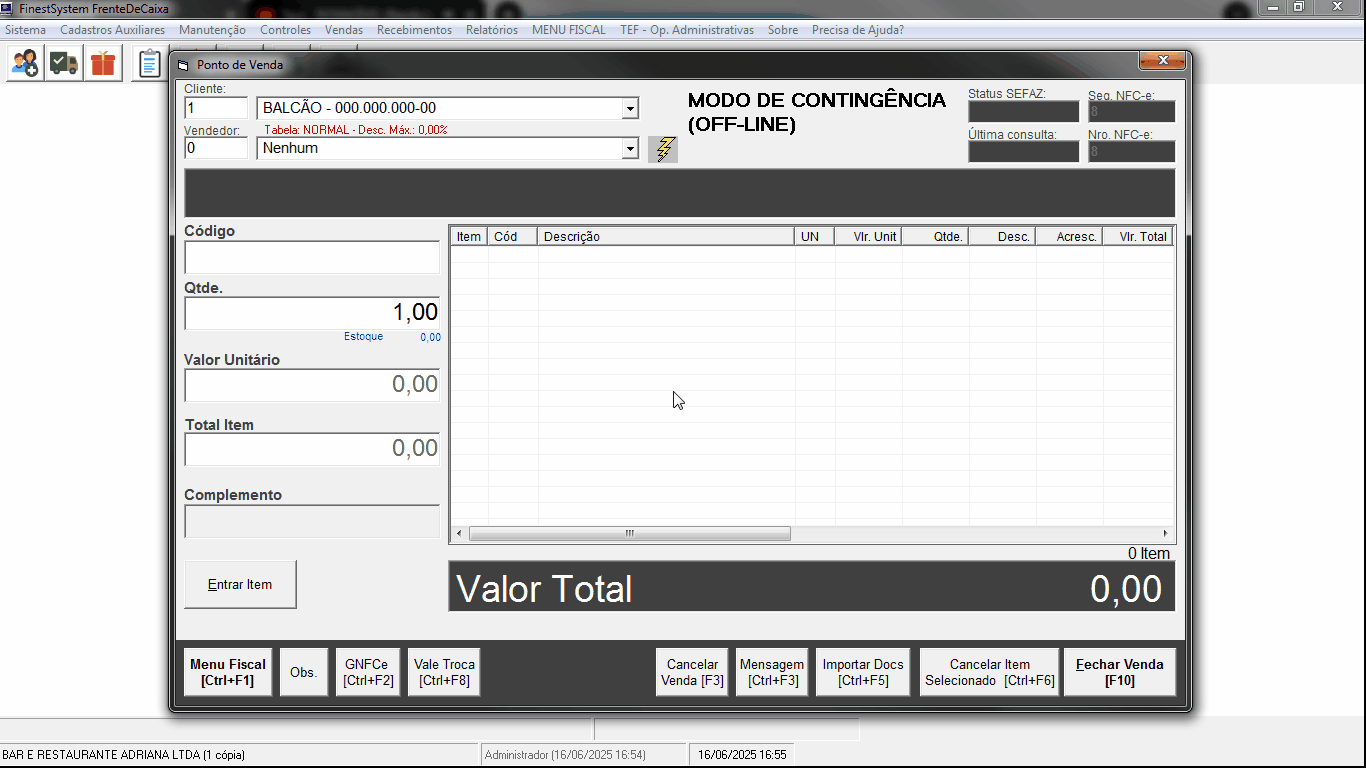This screenshot has height=768, width=1366.
Task: Open the Relatórios menu
Action: (x=491, y=30)
